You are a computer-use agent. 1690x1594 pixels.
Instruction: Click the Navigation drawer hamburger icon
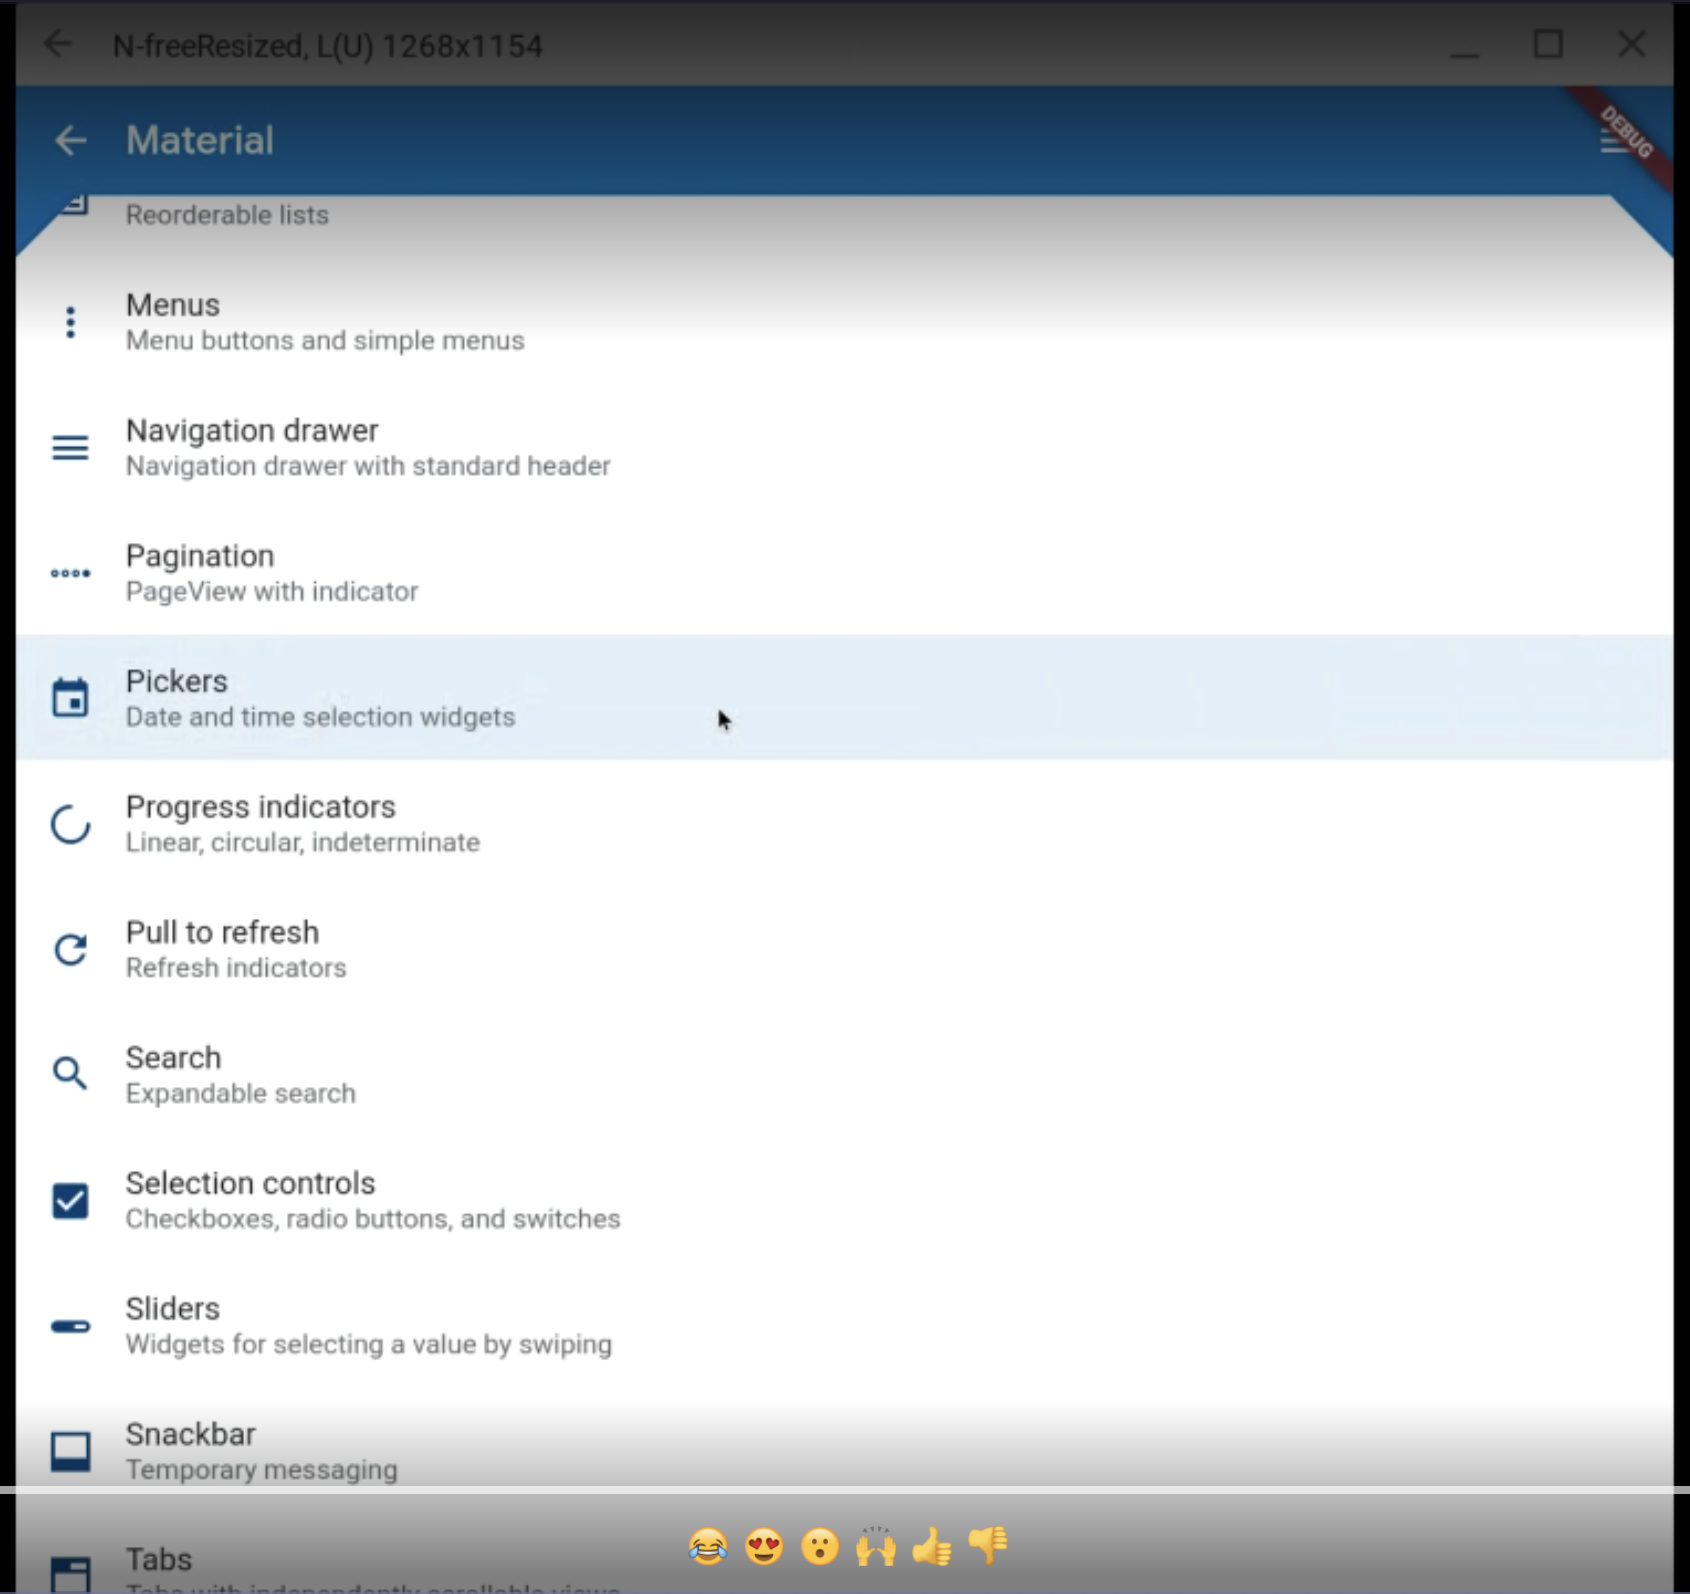tap(69, 447)
